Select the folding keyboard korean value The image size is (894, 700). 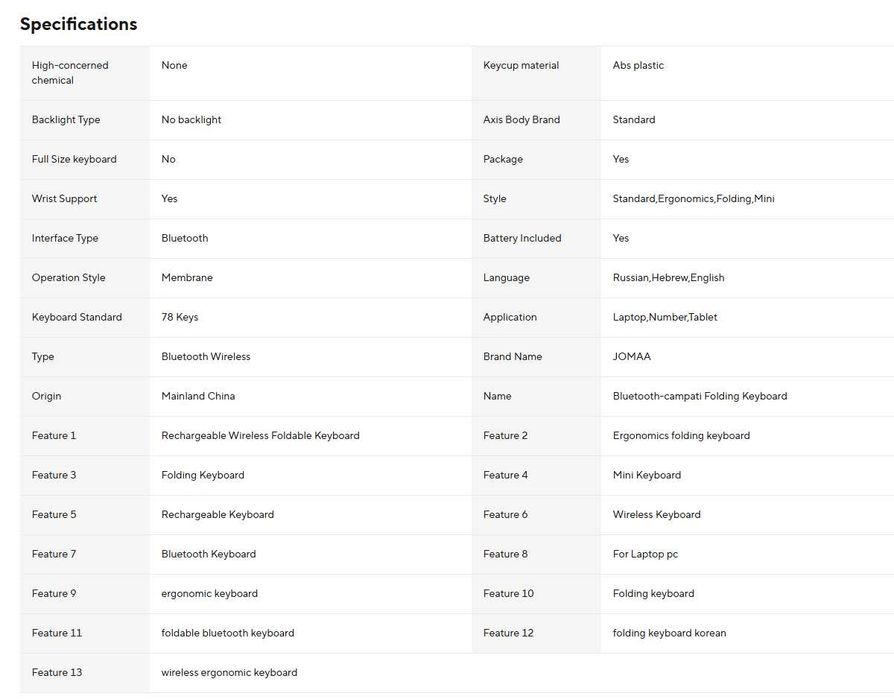(669, 633)
